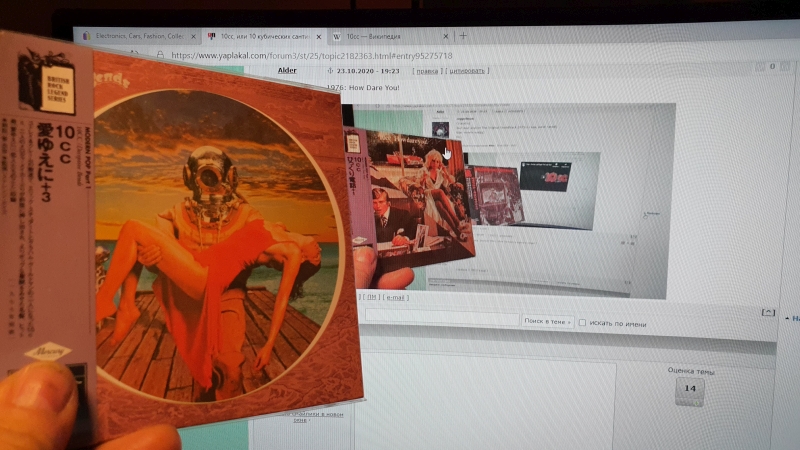Select the 10cc или 10 кубических tab
The width and height of the screenshot is (800, 450).
click(264, 37)
